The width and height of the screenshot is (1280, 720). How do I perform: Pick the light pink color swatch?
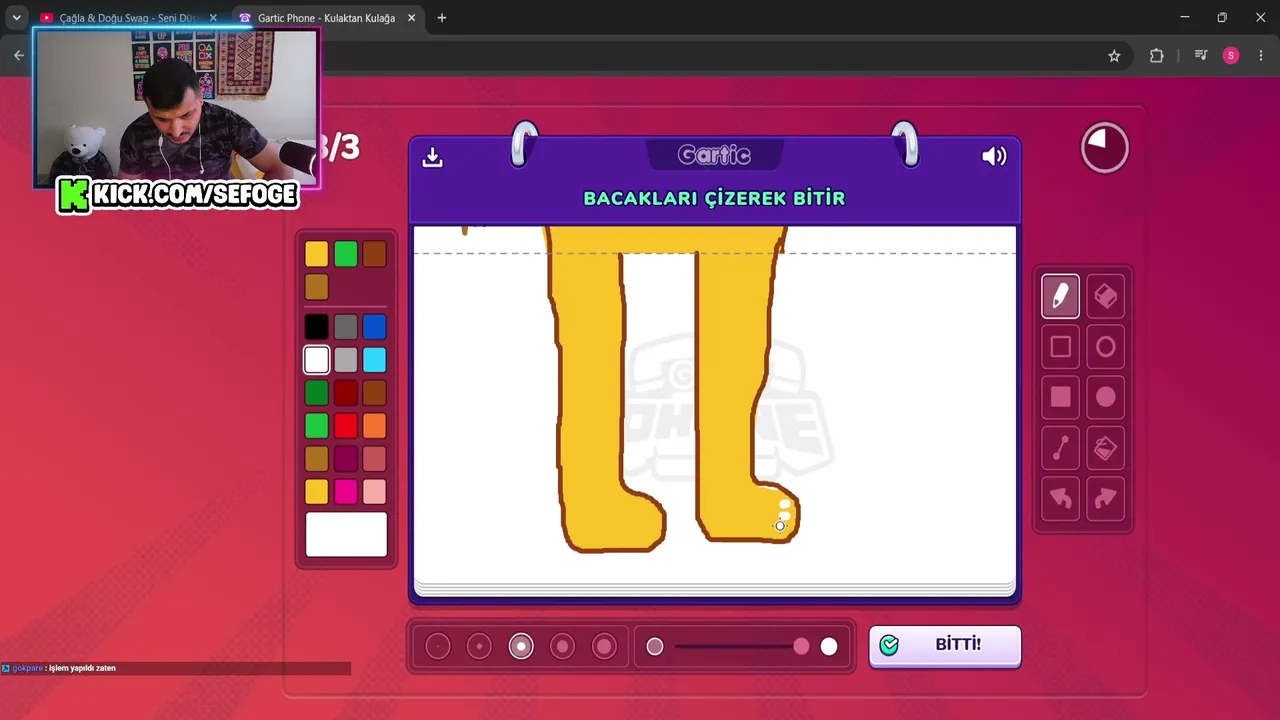coord(374,492)
